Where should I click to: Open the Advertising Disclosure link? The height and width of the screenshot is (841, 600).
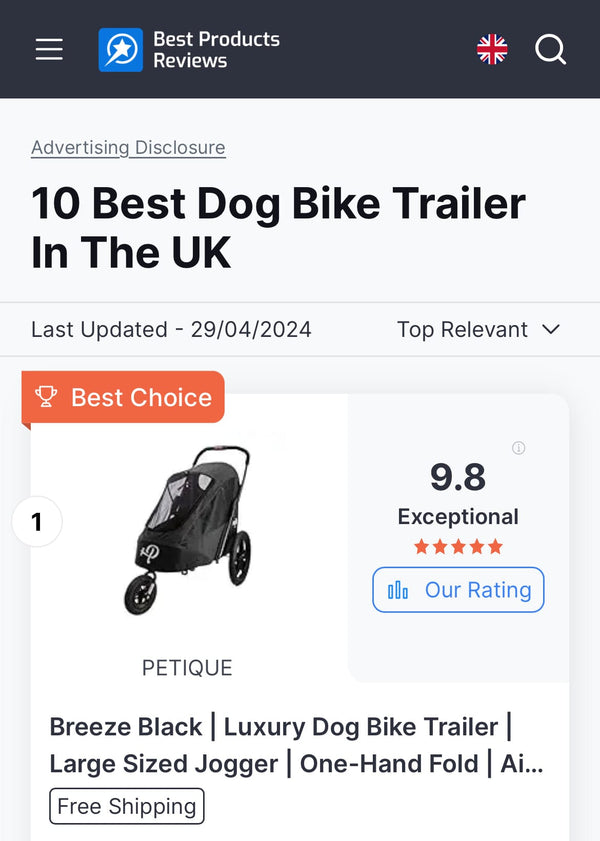128,147
